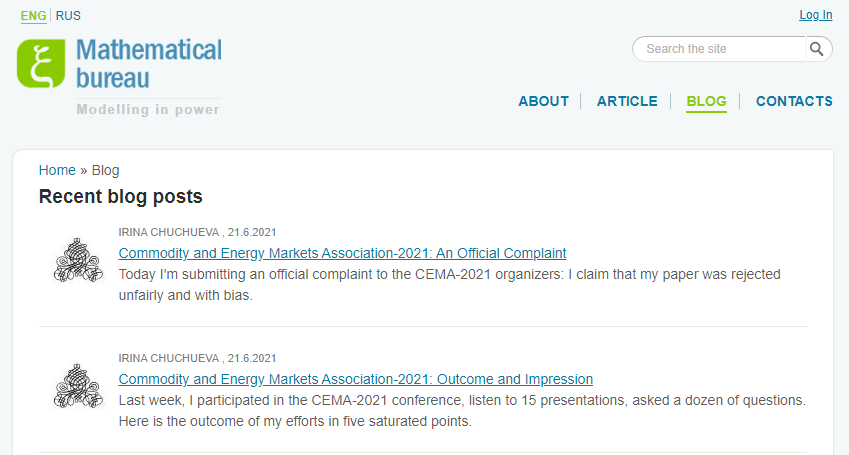The image size is (849, 455).
Task: Open the CEMA-2021 Outcome and Impression post
Action: pos(356,379)
